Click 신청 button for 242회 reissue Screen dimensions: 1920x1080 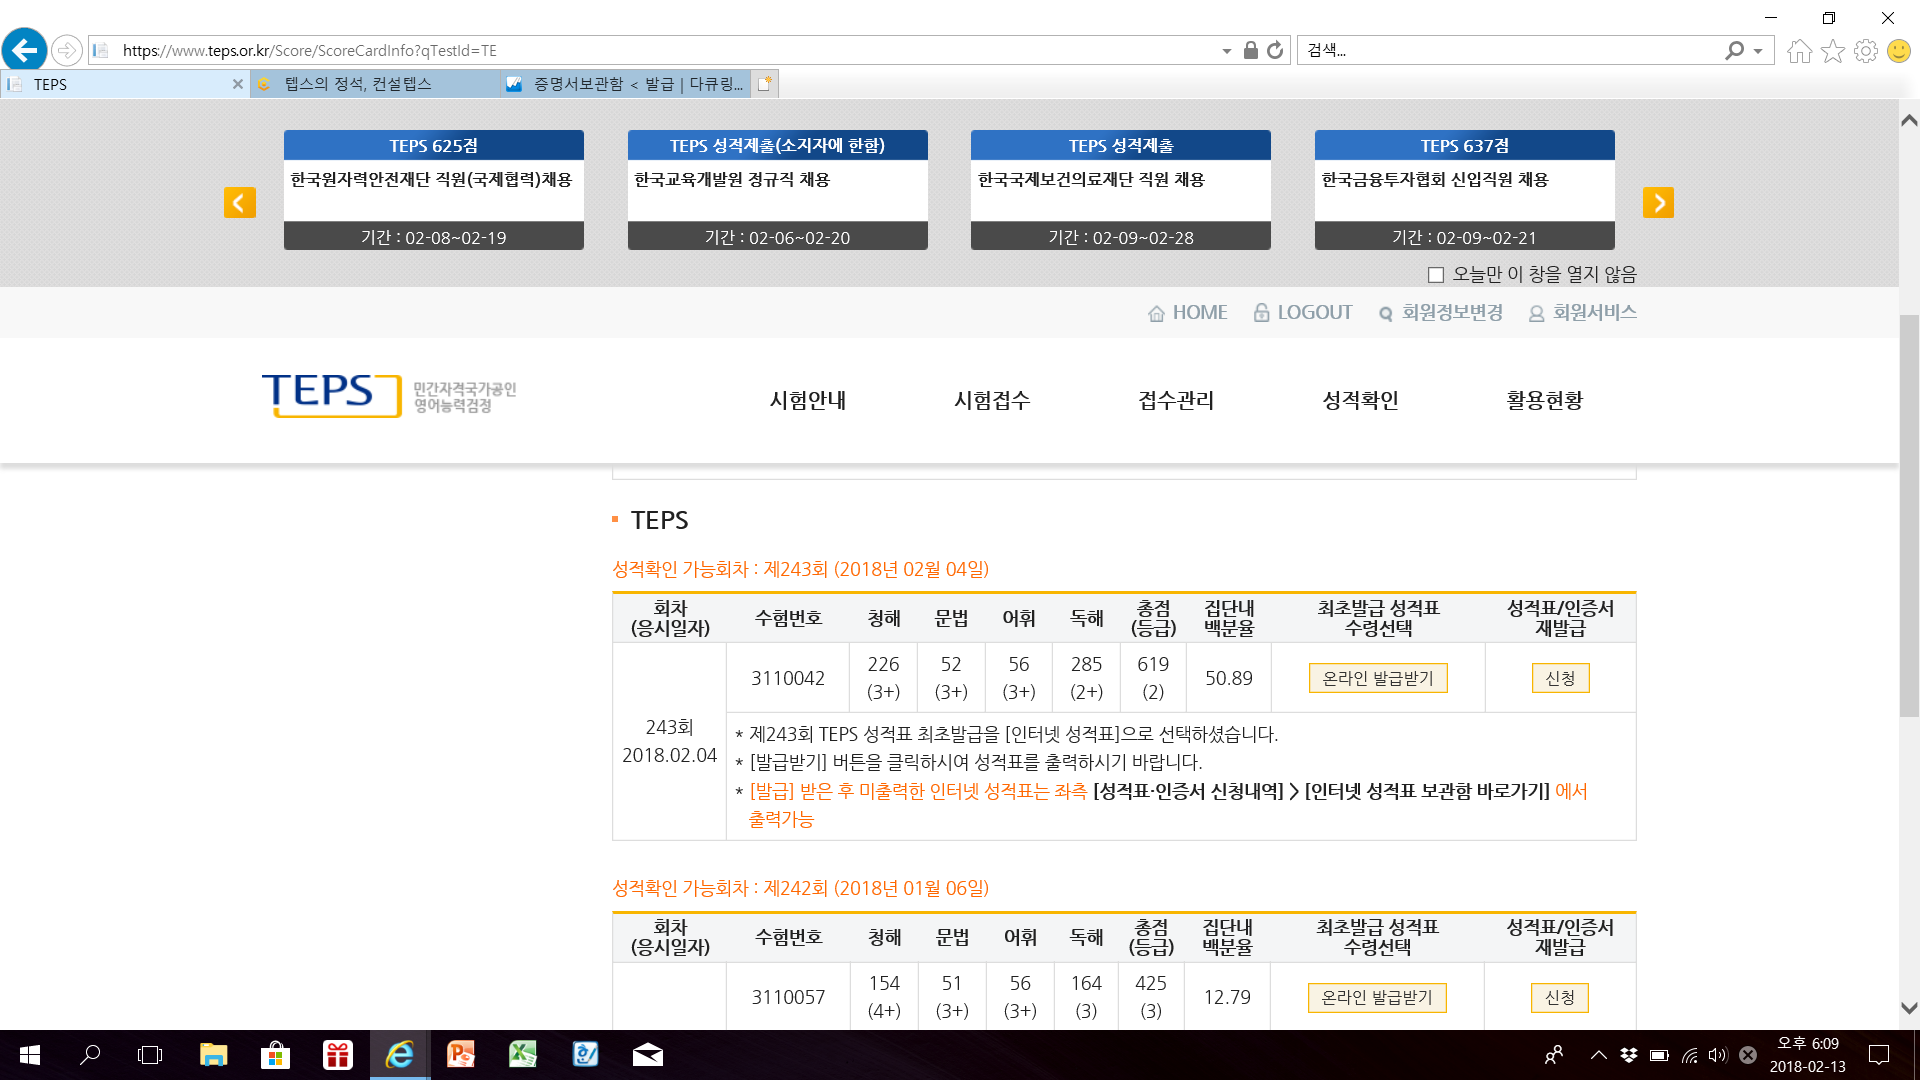click(x=1559, y=997)
